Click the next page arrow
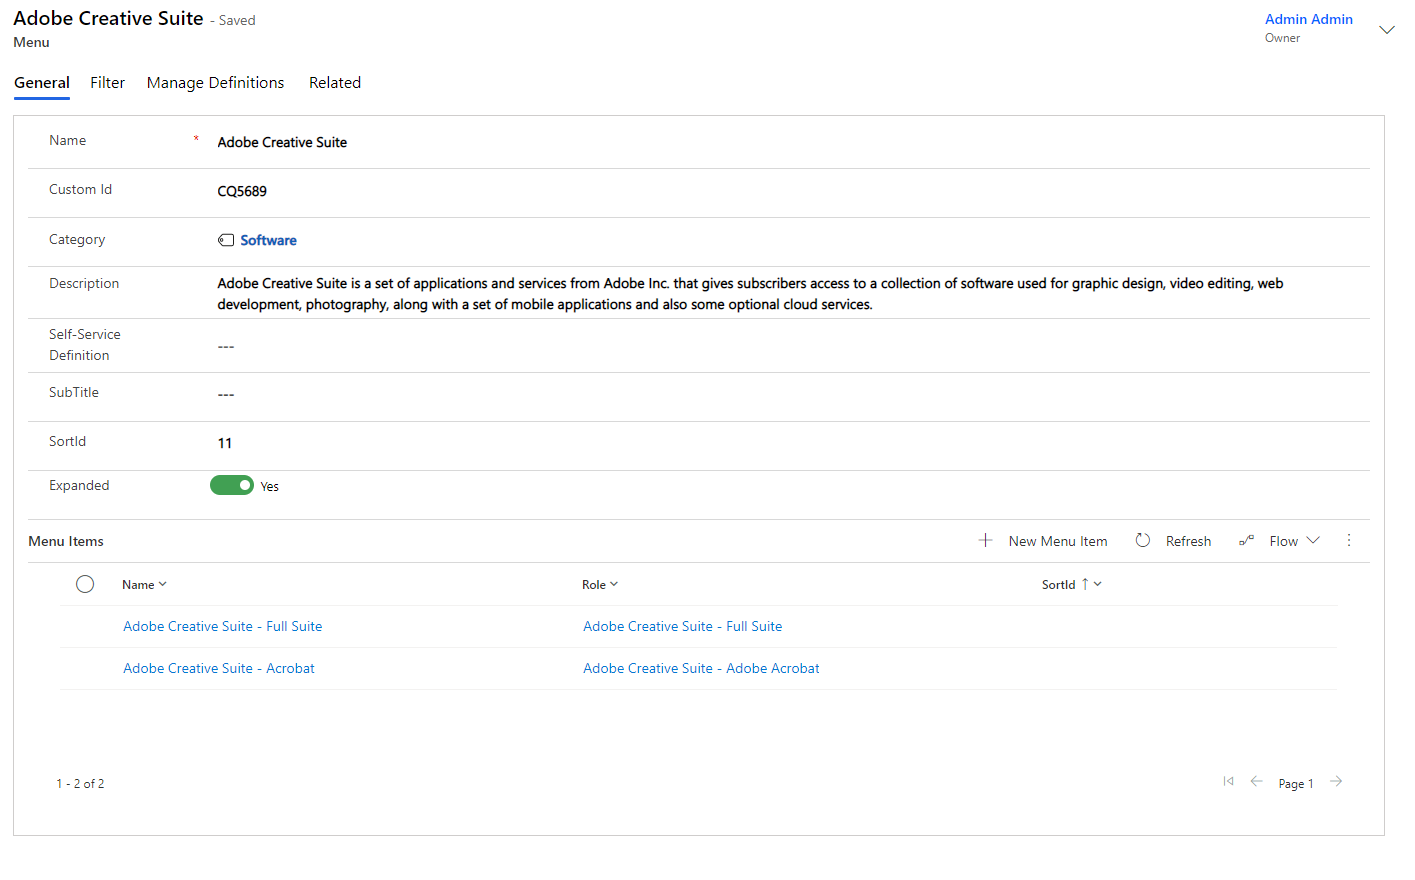1415x880 pixels. pos(1336,782)
